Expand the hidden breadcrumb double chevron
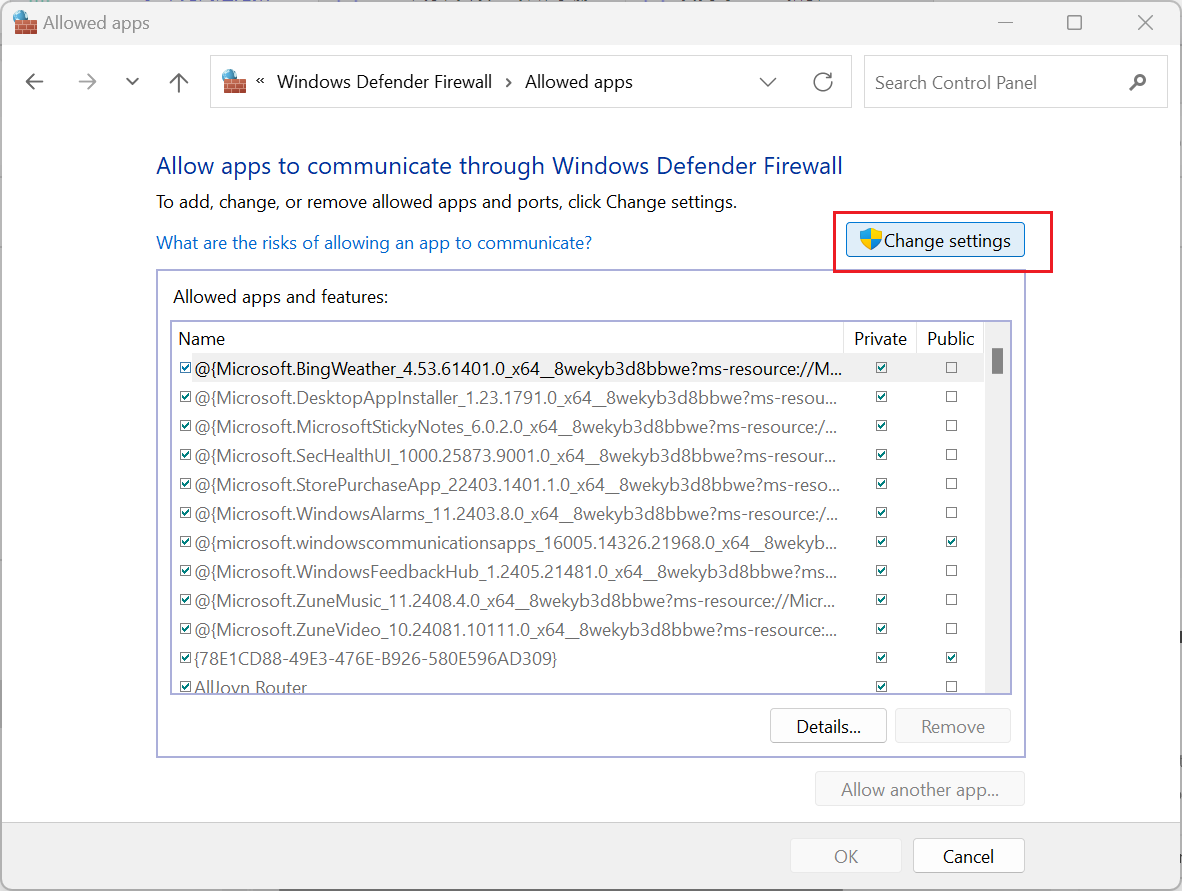1182x891 pixels. (260, 81)
